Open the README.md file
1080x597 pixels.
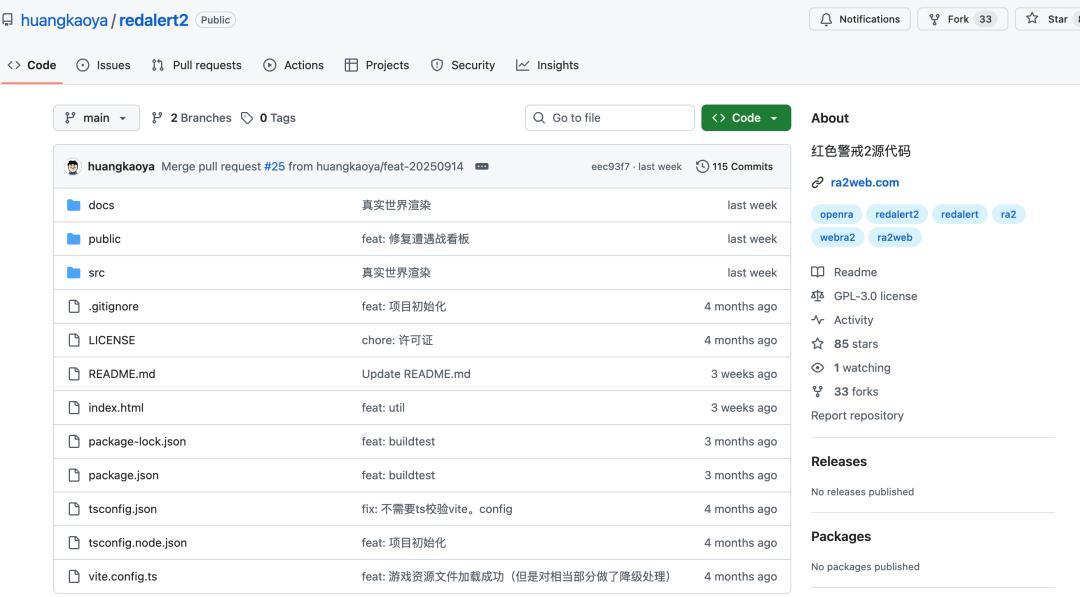pos(122,374)
